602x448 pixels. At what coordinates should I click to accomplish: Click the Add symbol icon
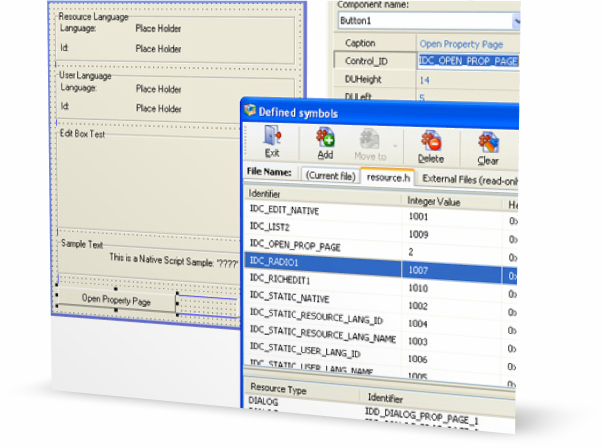click(325, 144)
